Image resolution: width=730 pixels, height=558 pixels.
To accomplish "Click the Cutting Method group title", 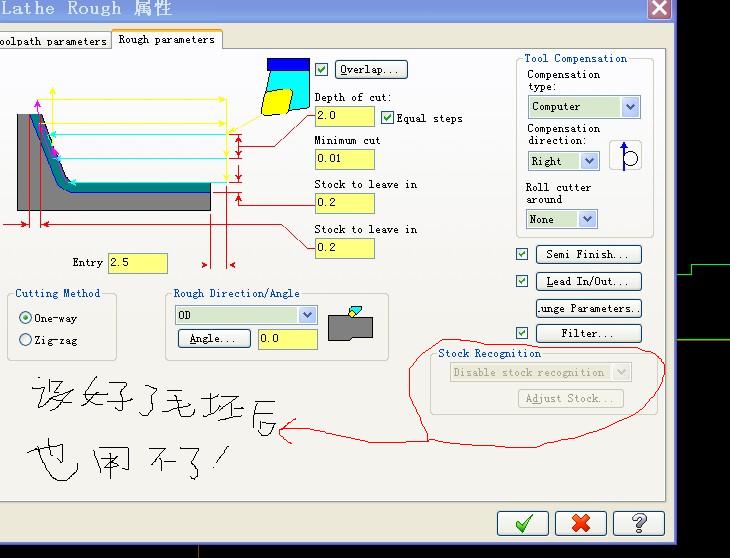I will (x=58, y=293).
